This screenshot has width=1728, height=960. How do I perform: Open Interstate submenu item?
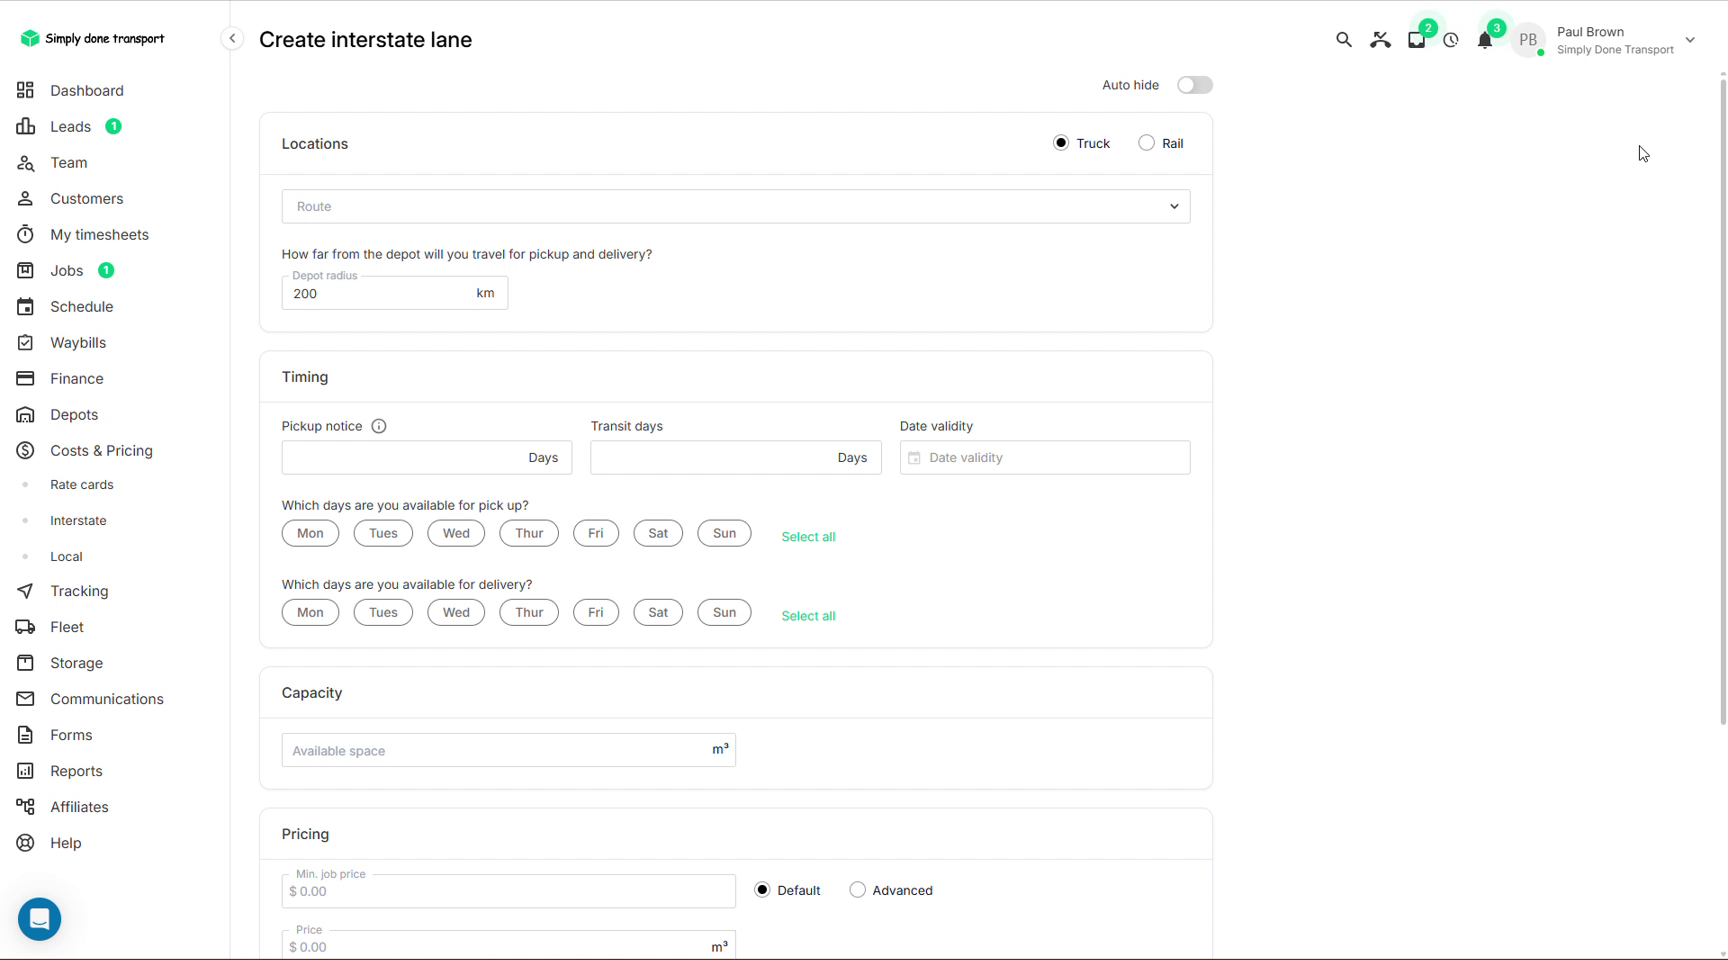[78, 521]
